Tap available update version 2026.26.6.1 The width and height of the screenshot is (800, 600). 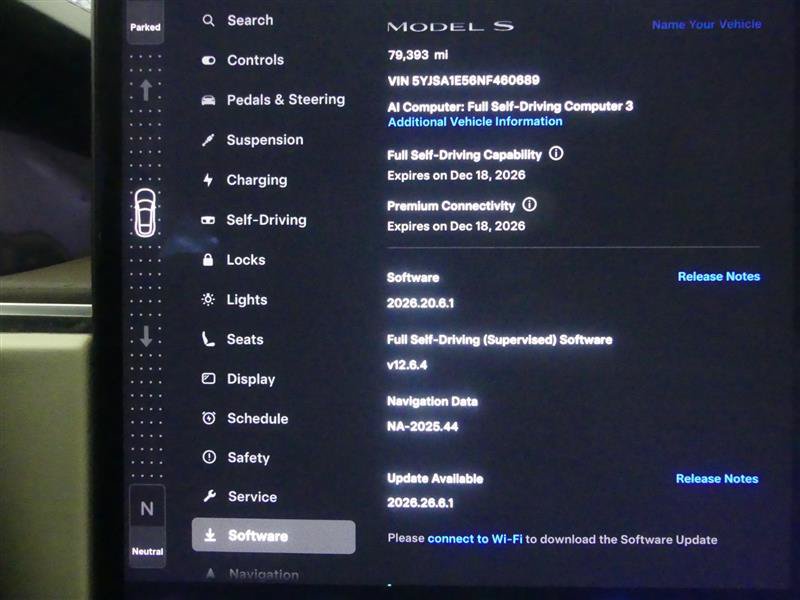[x=420, y=503]
